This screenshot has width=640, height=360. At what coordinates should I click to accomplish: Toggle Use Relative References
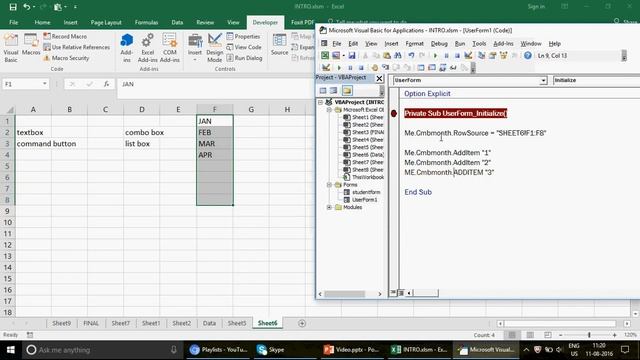click(x=77, y=47)
